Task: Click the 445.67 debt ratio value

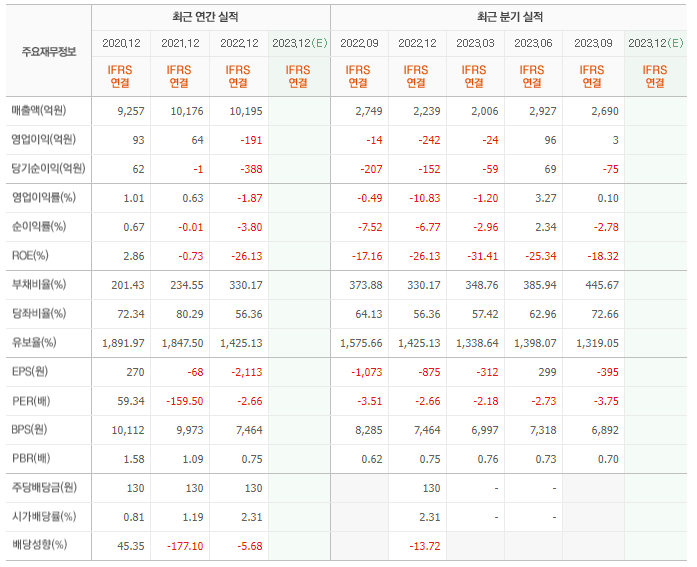Action: (x=602, y=285)
